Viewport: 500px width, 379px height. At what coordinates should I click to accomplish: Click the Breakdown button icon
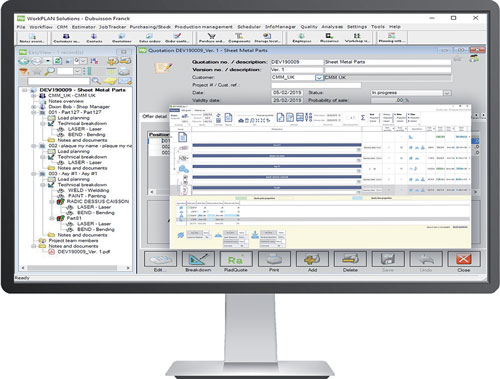point(198,259)
